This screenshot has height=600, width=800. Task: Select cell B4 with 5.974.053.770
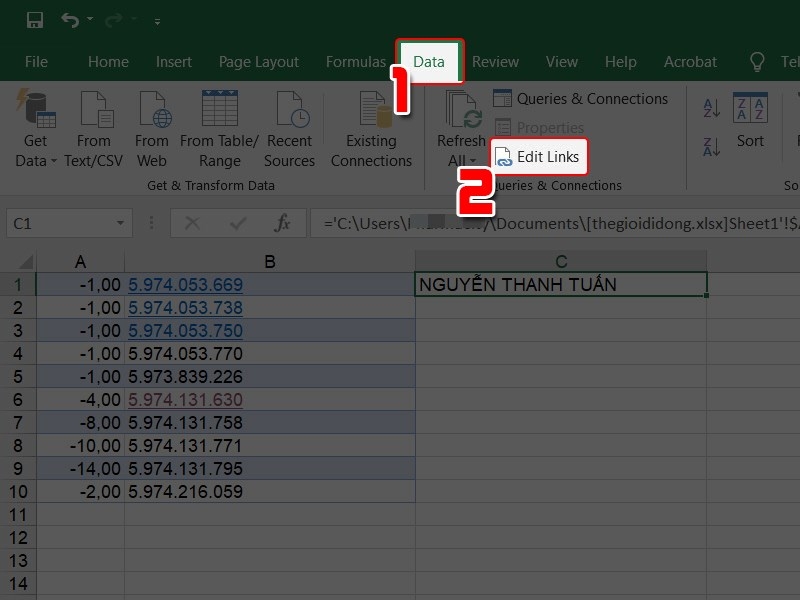[x=270, y=354]
